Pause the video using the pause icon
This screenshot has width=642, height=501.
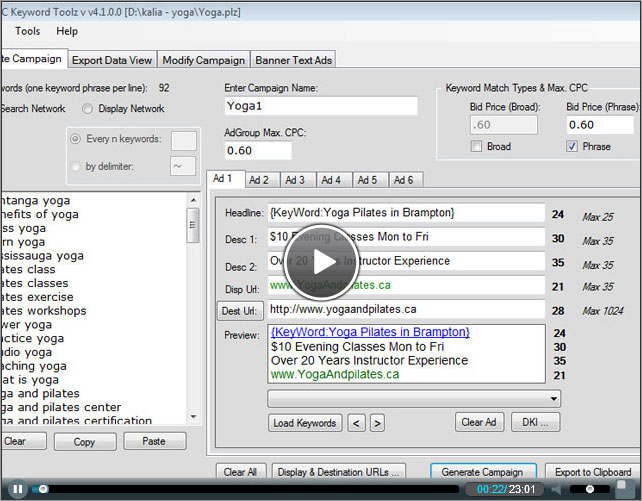(18, 489)
